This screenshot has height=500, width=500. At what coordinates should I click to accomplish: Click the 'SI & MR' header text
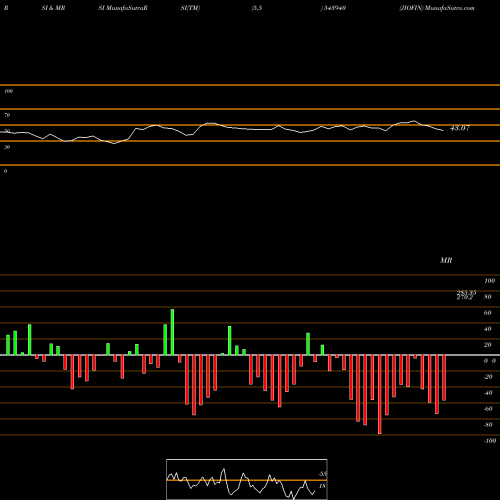53,8
